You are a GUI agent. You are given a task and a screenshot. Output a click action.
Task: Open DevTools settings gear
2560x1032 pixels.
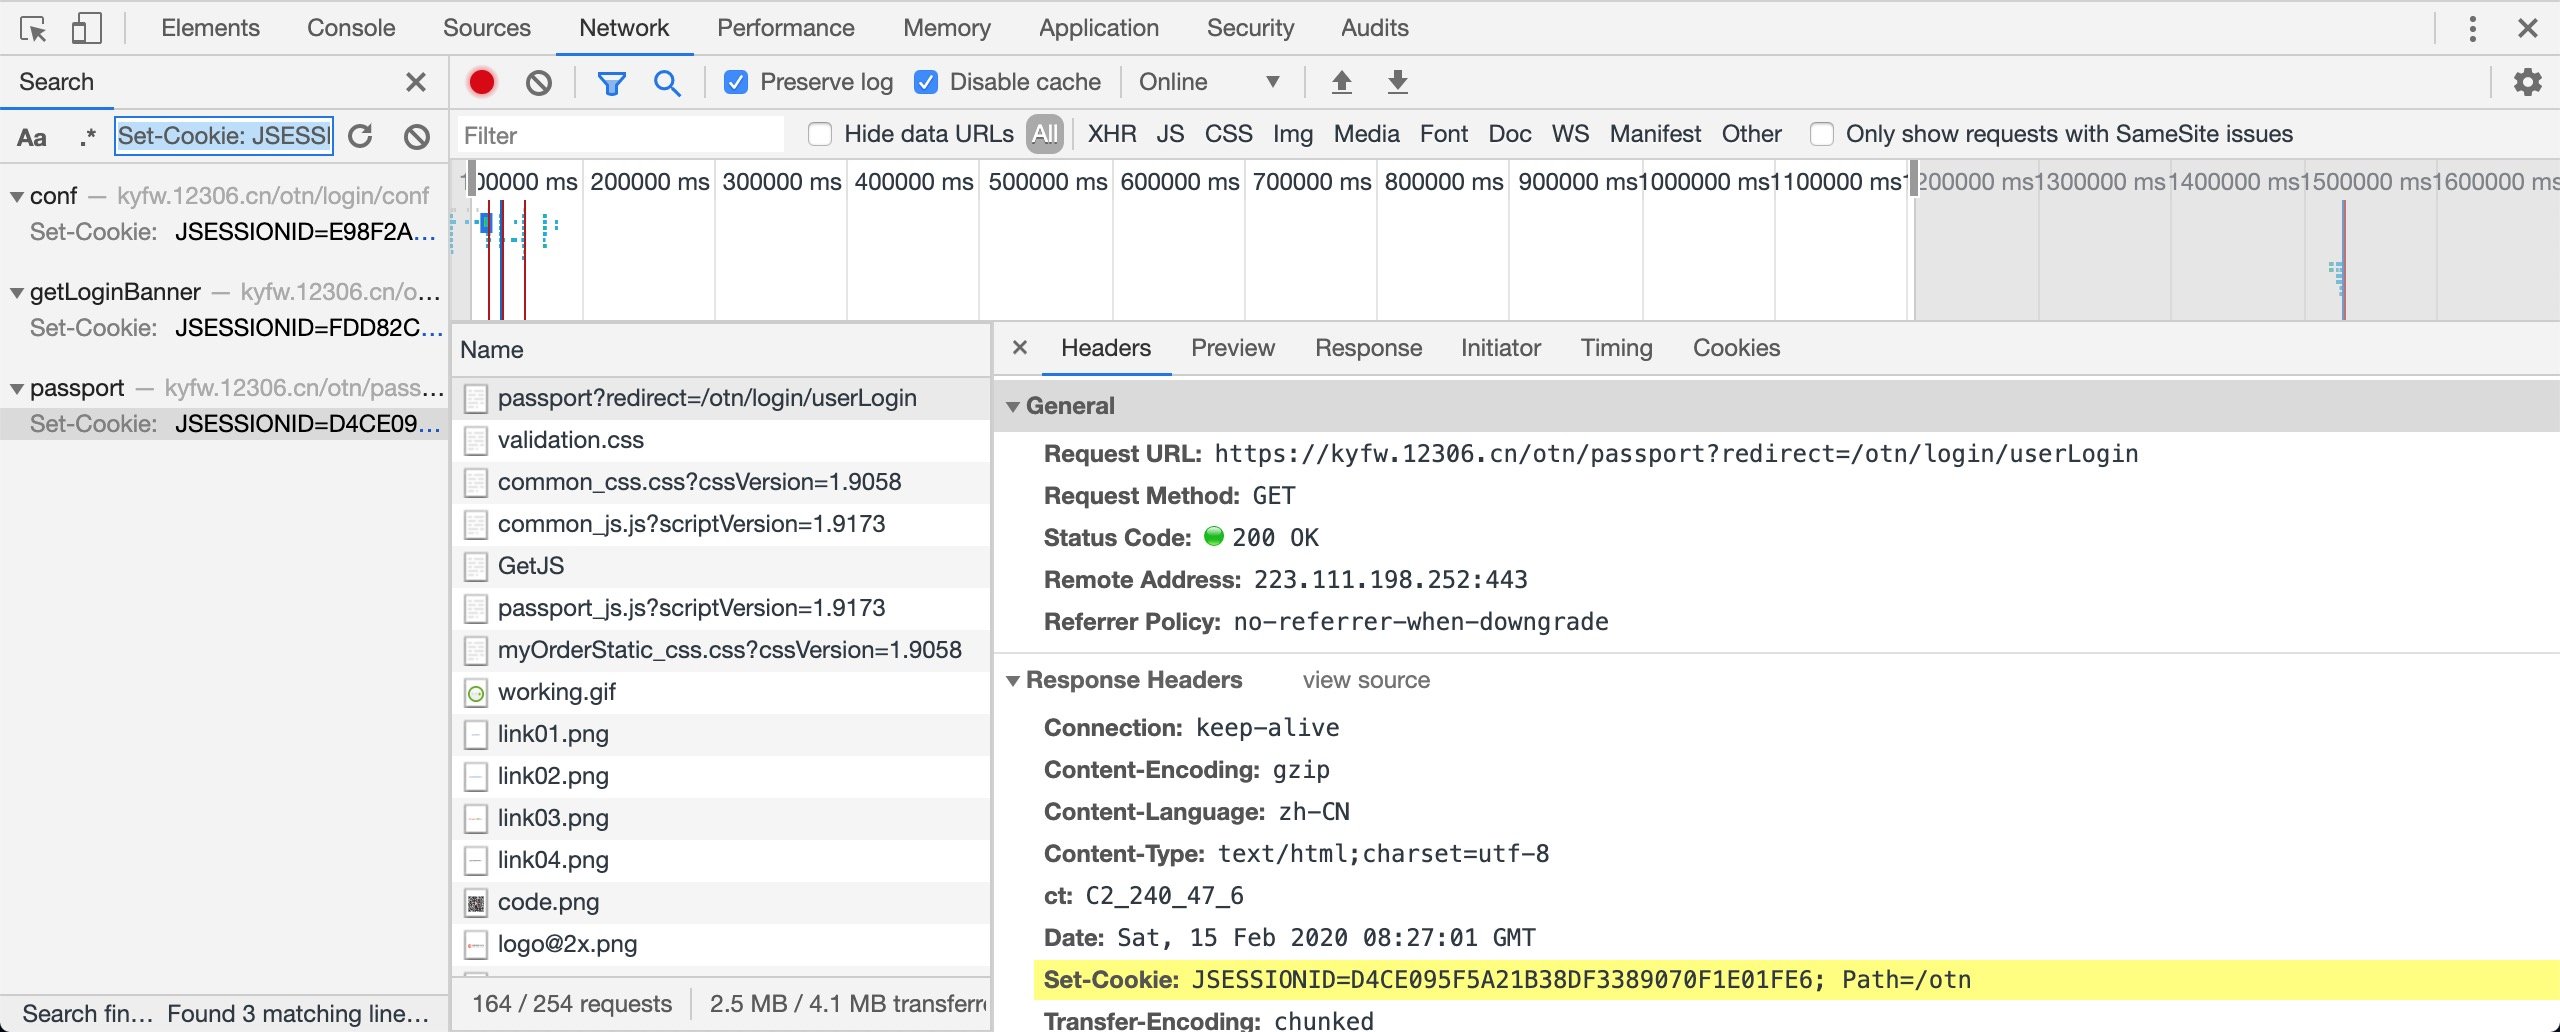[2528, 82]
